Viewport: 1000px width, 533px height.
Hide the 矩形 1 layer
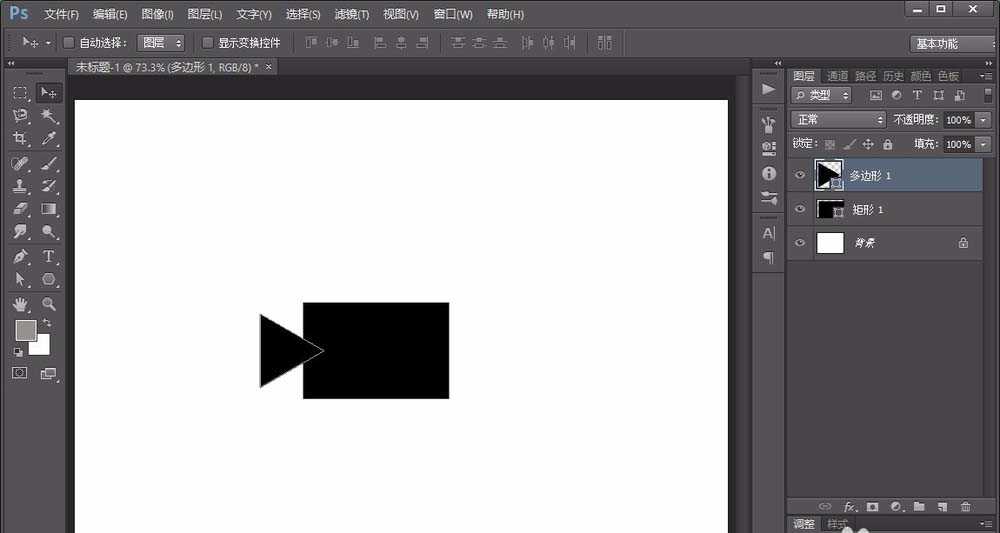pyautogui.click(x=799, y=209)
